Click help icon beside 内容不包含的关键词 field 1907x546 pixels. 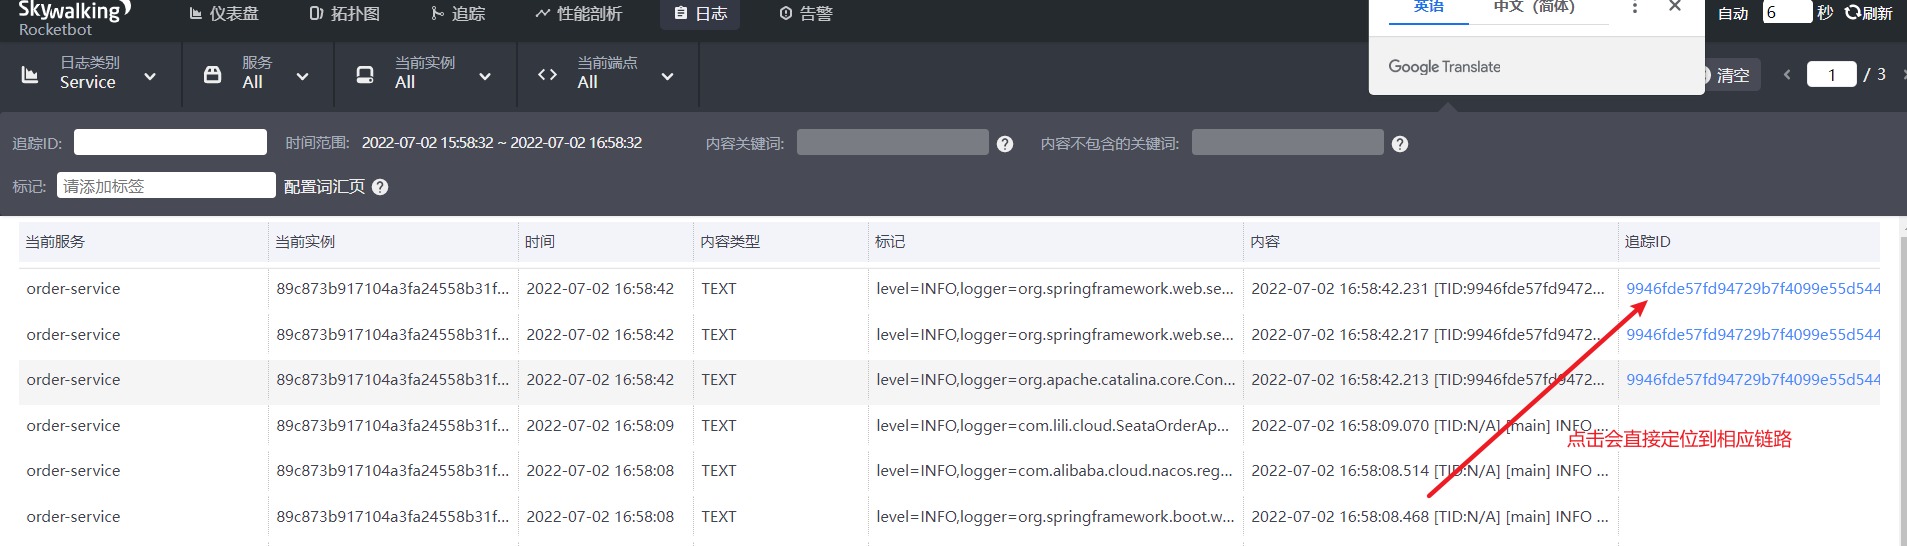click(1400, 144)
